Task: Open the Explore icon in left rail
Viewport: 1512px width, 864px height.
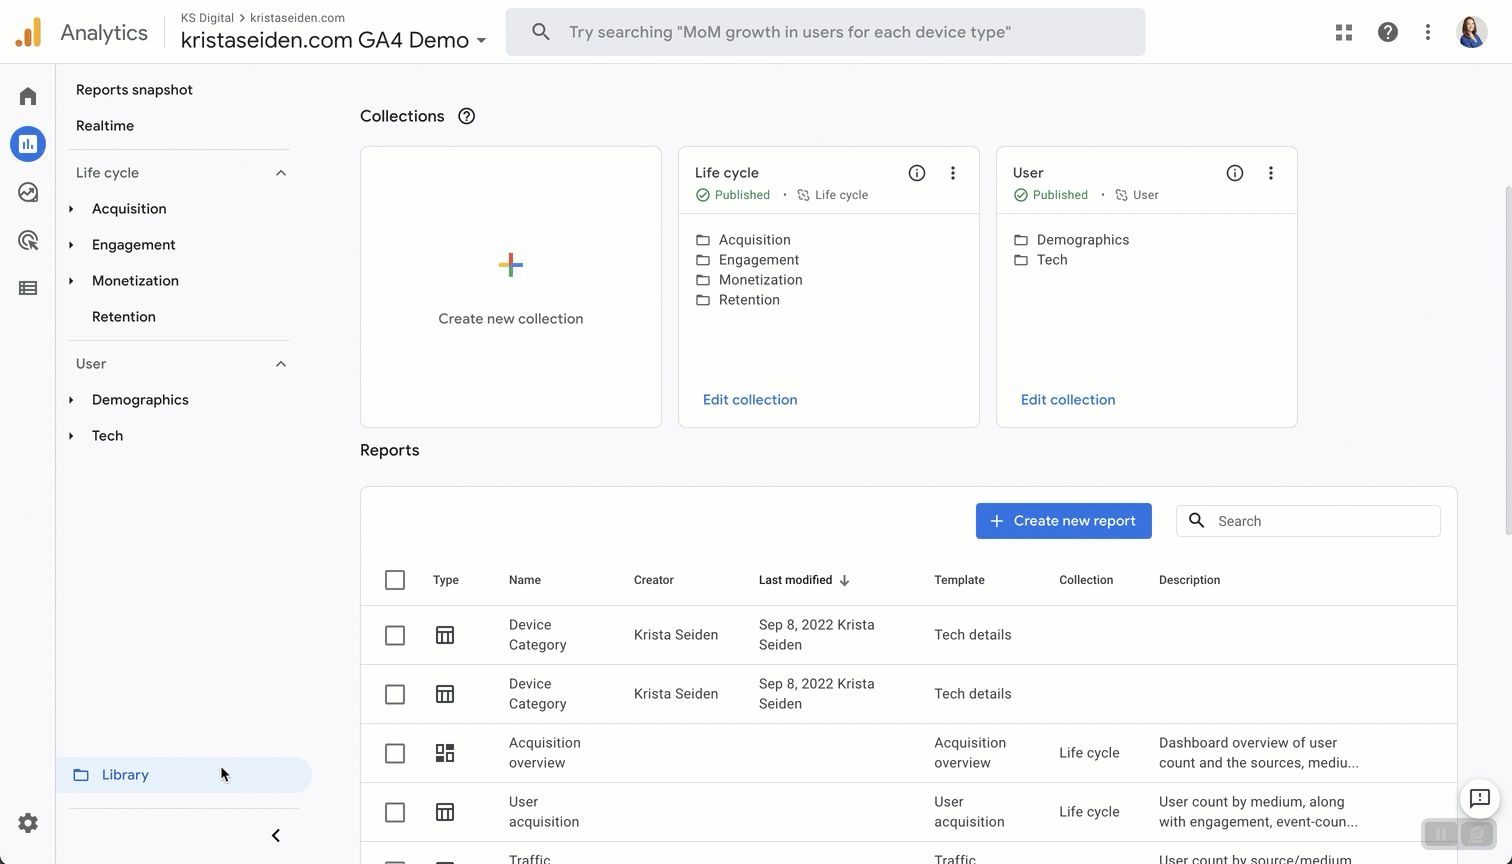Action: tap(28, 192)
